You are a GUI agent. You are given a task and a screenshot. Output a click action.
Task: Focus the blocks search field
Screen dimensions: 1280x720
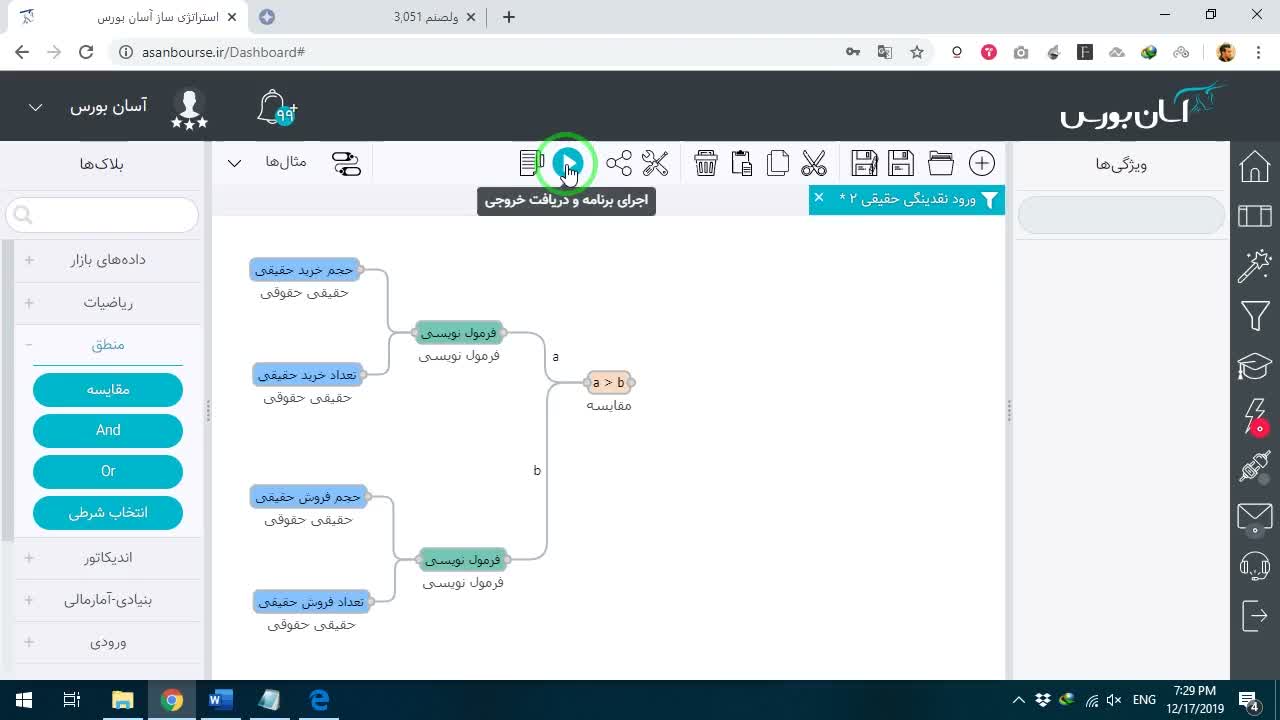102,215
